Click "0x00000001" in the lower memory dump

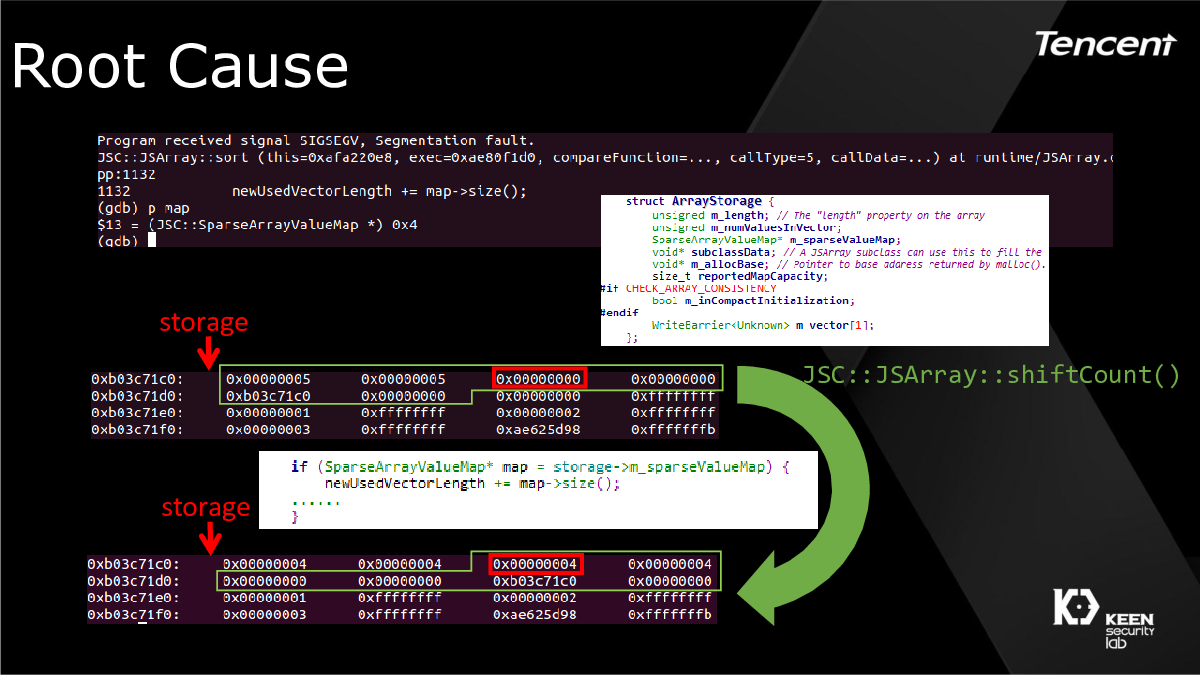[x=265, y=598]
